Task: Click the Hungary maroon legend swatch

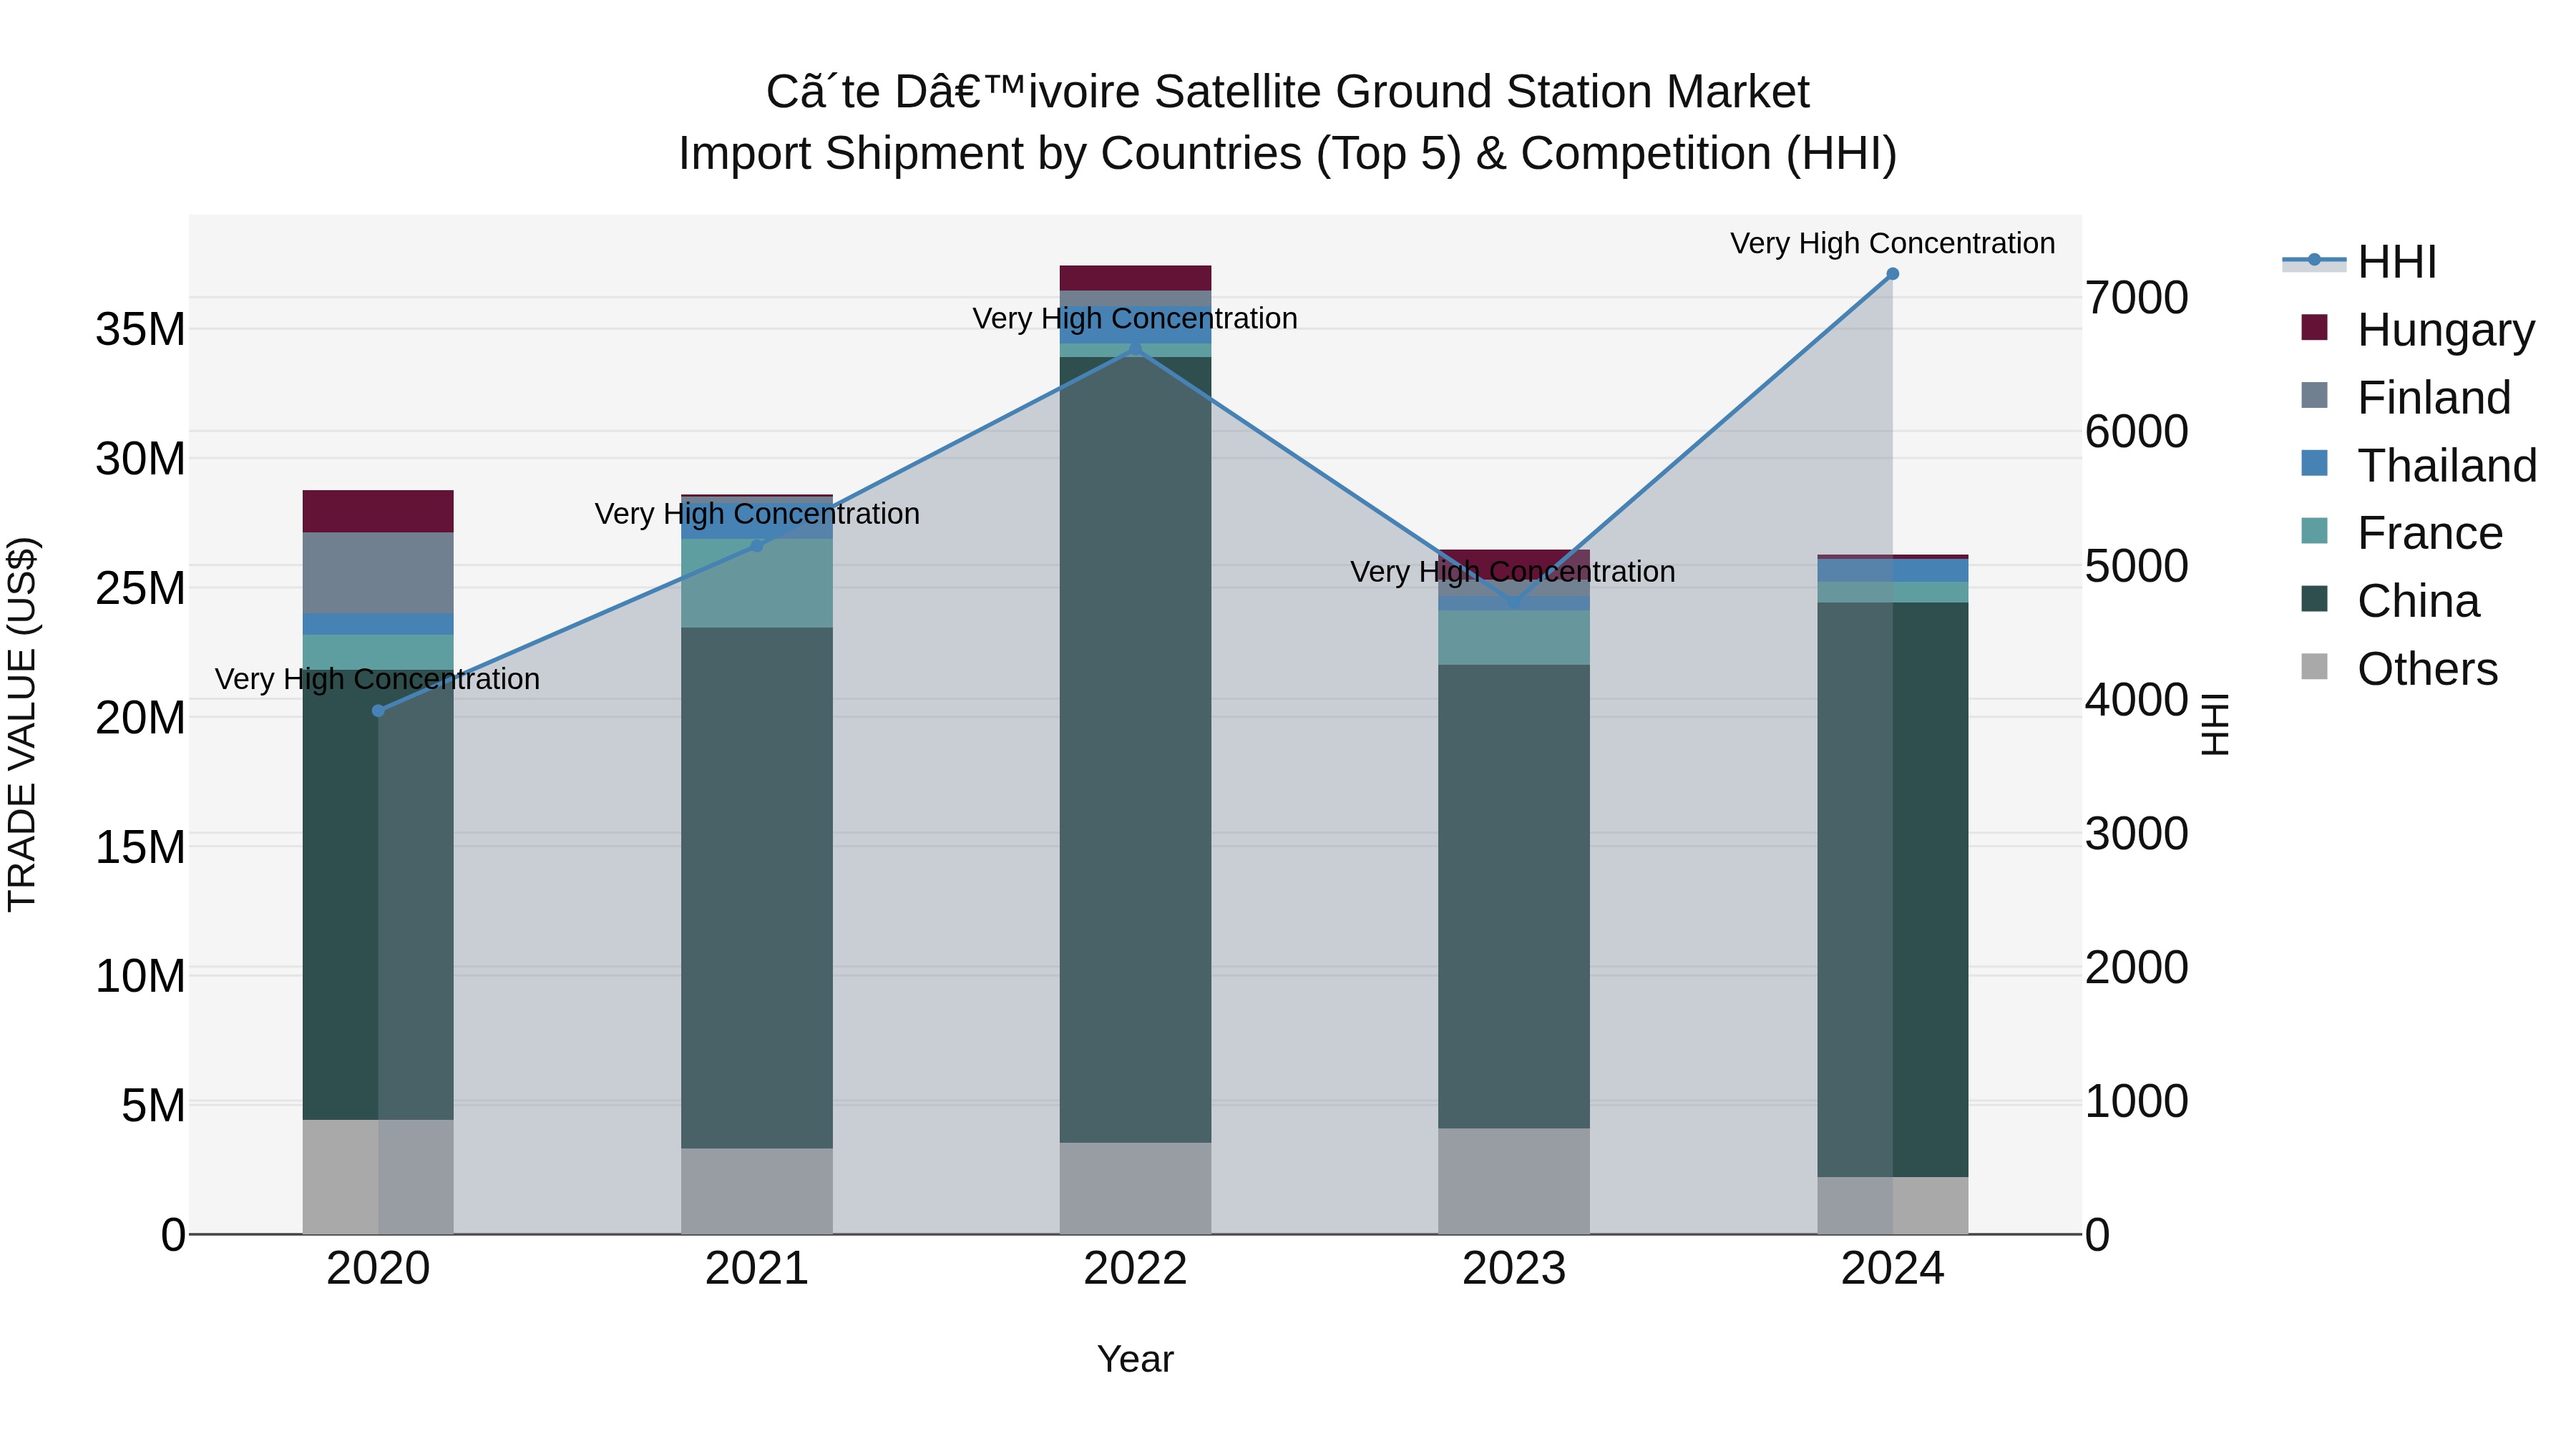Action: coord(2314,327)
